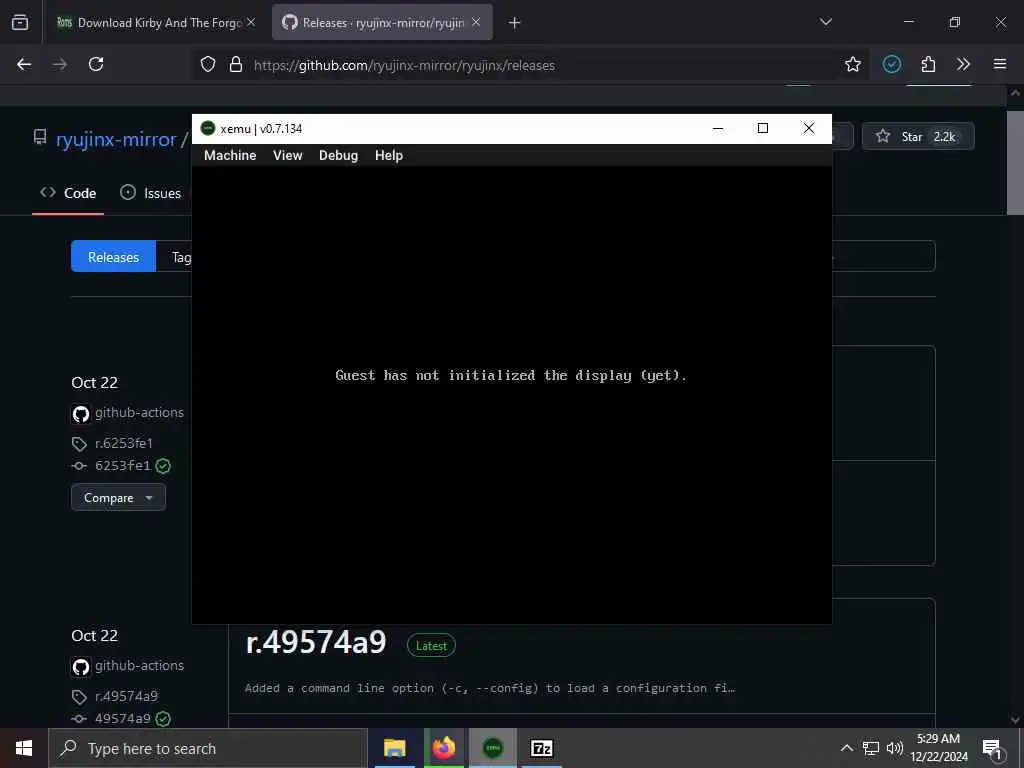The image size is (1024, 768).
Task: Open the notification center icon
Action: 992,749
